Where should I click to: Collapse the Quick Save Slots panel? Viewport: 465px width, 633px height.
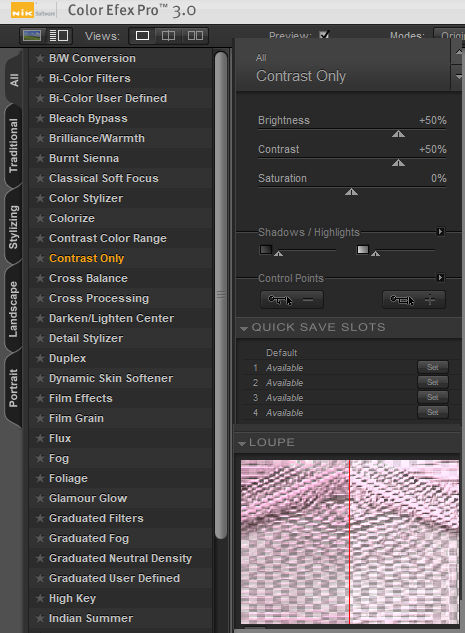pyautogui.click(x=243, y=328)
